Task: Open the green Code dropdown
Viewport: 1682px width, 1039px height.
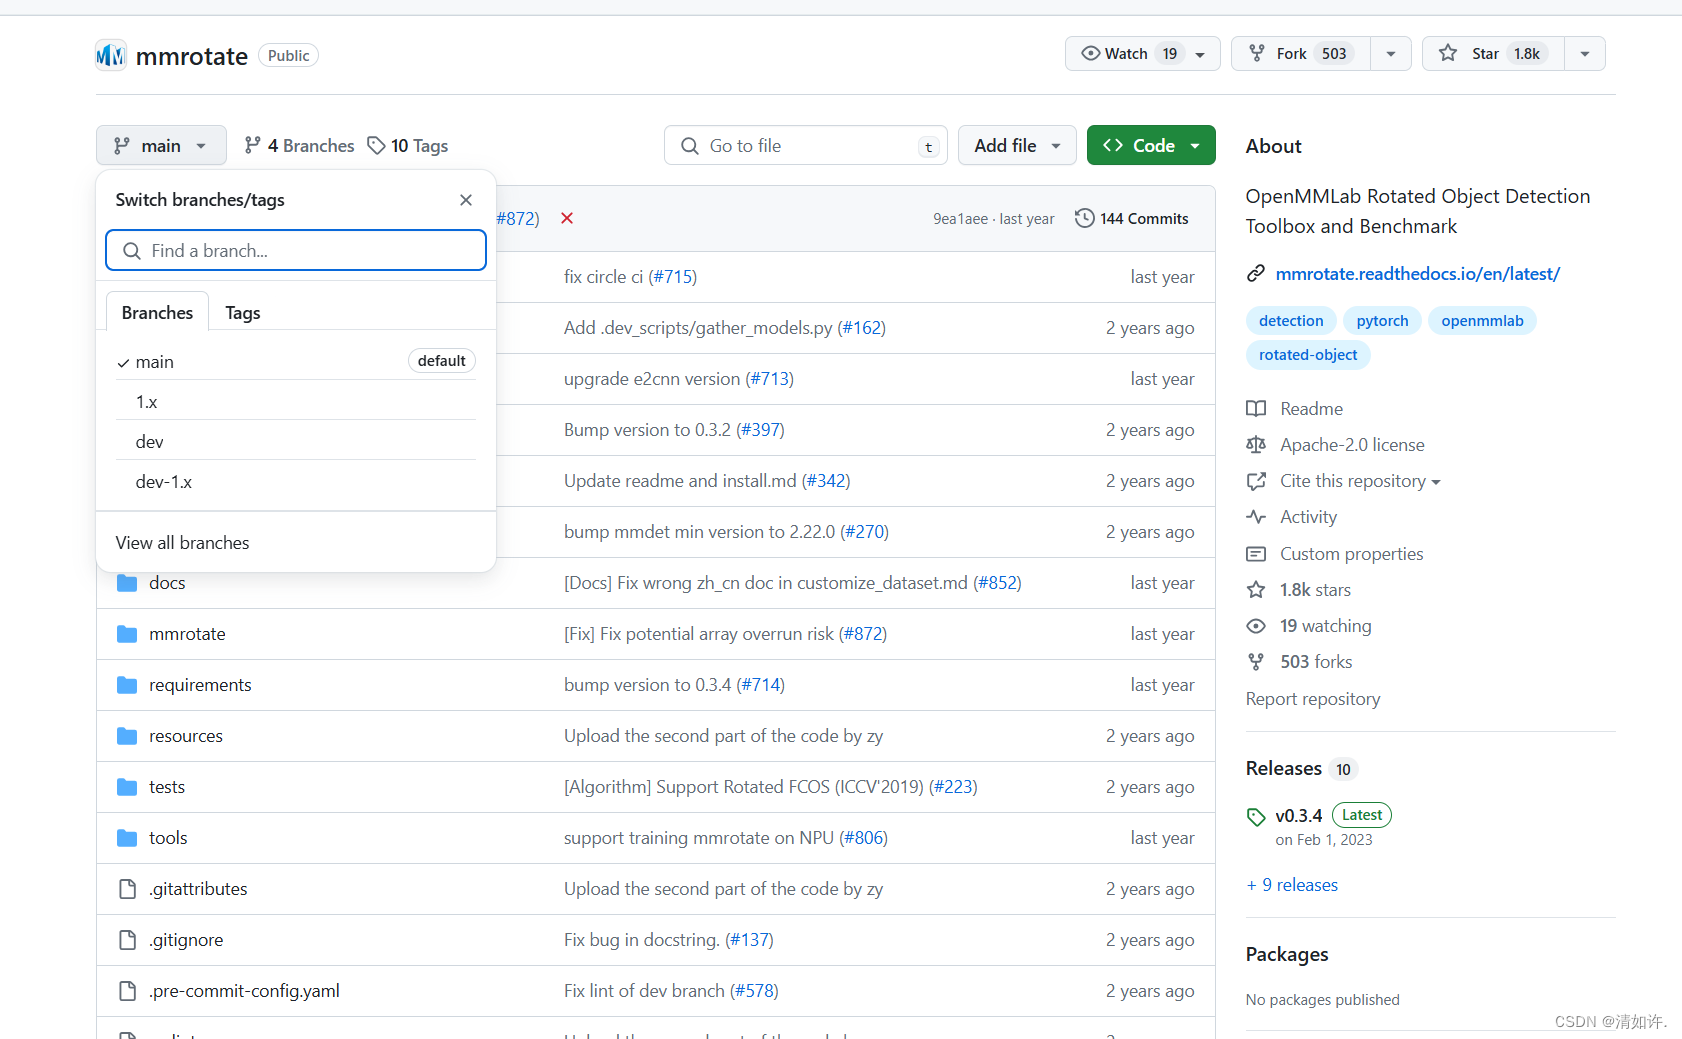Action: (1151, 146)
